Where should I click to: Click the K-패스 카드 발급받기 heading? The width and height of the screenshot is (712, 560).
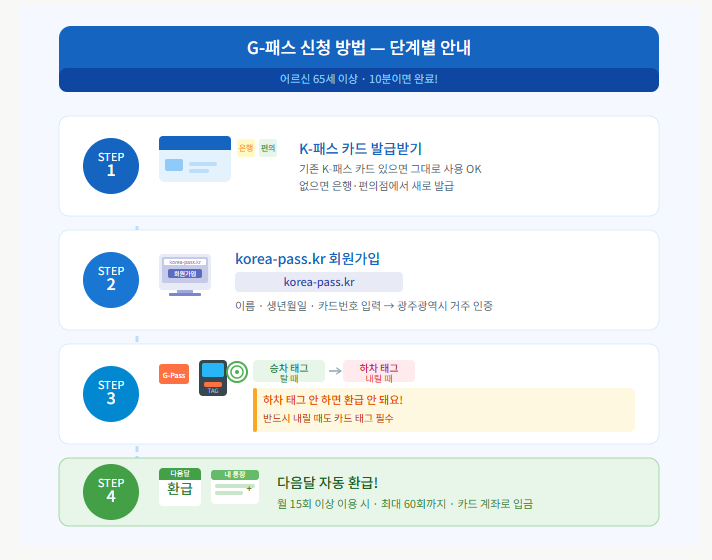(361, 149)
